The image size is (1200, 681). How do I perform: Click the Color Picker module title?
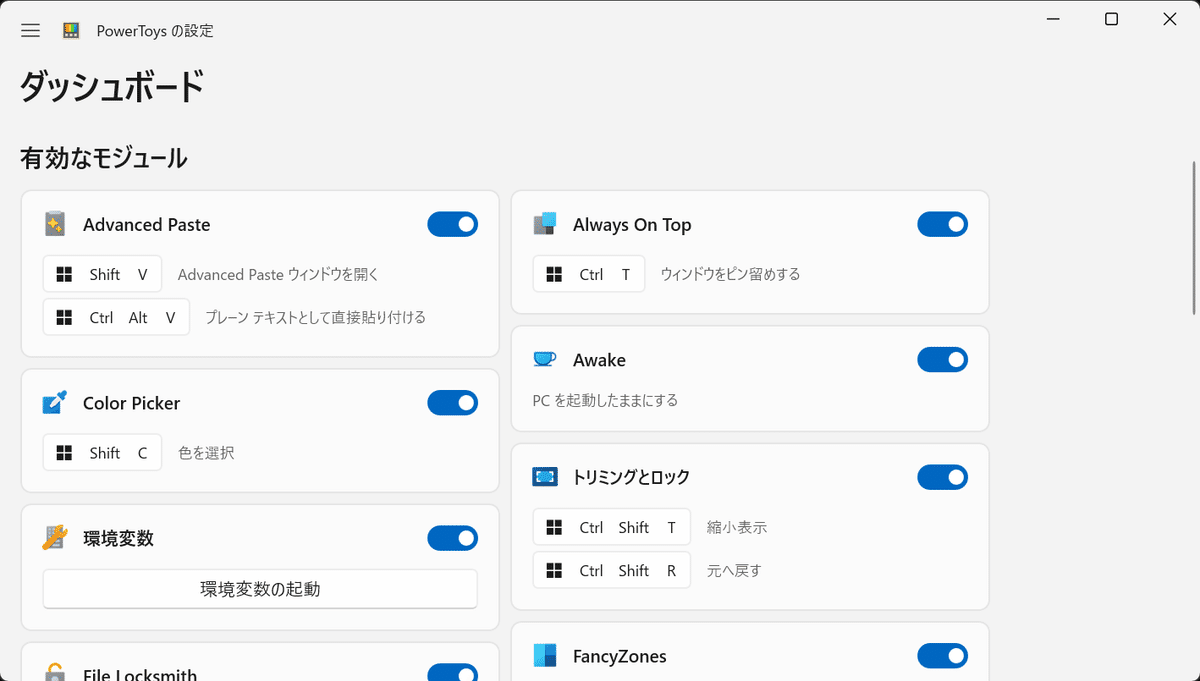(x=132, y=403)
